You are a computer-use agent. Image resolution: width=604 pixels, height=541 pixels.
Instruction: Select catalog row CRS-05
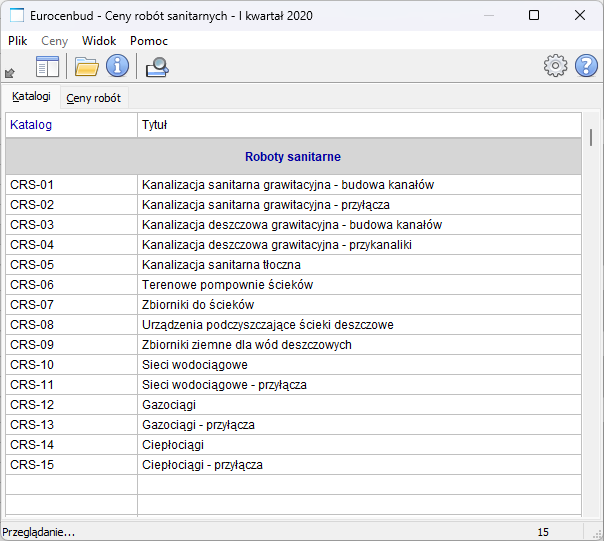(32, 265)
